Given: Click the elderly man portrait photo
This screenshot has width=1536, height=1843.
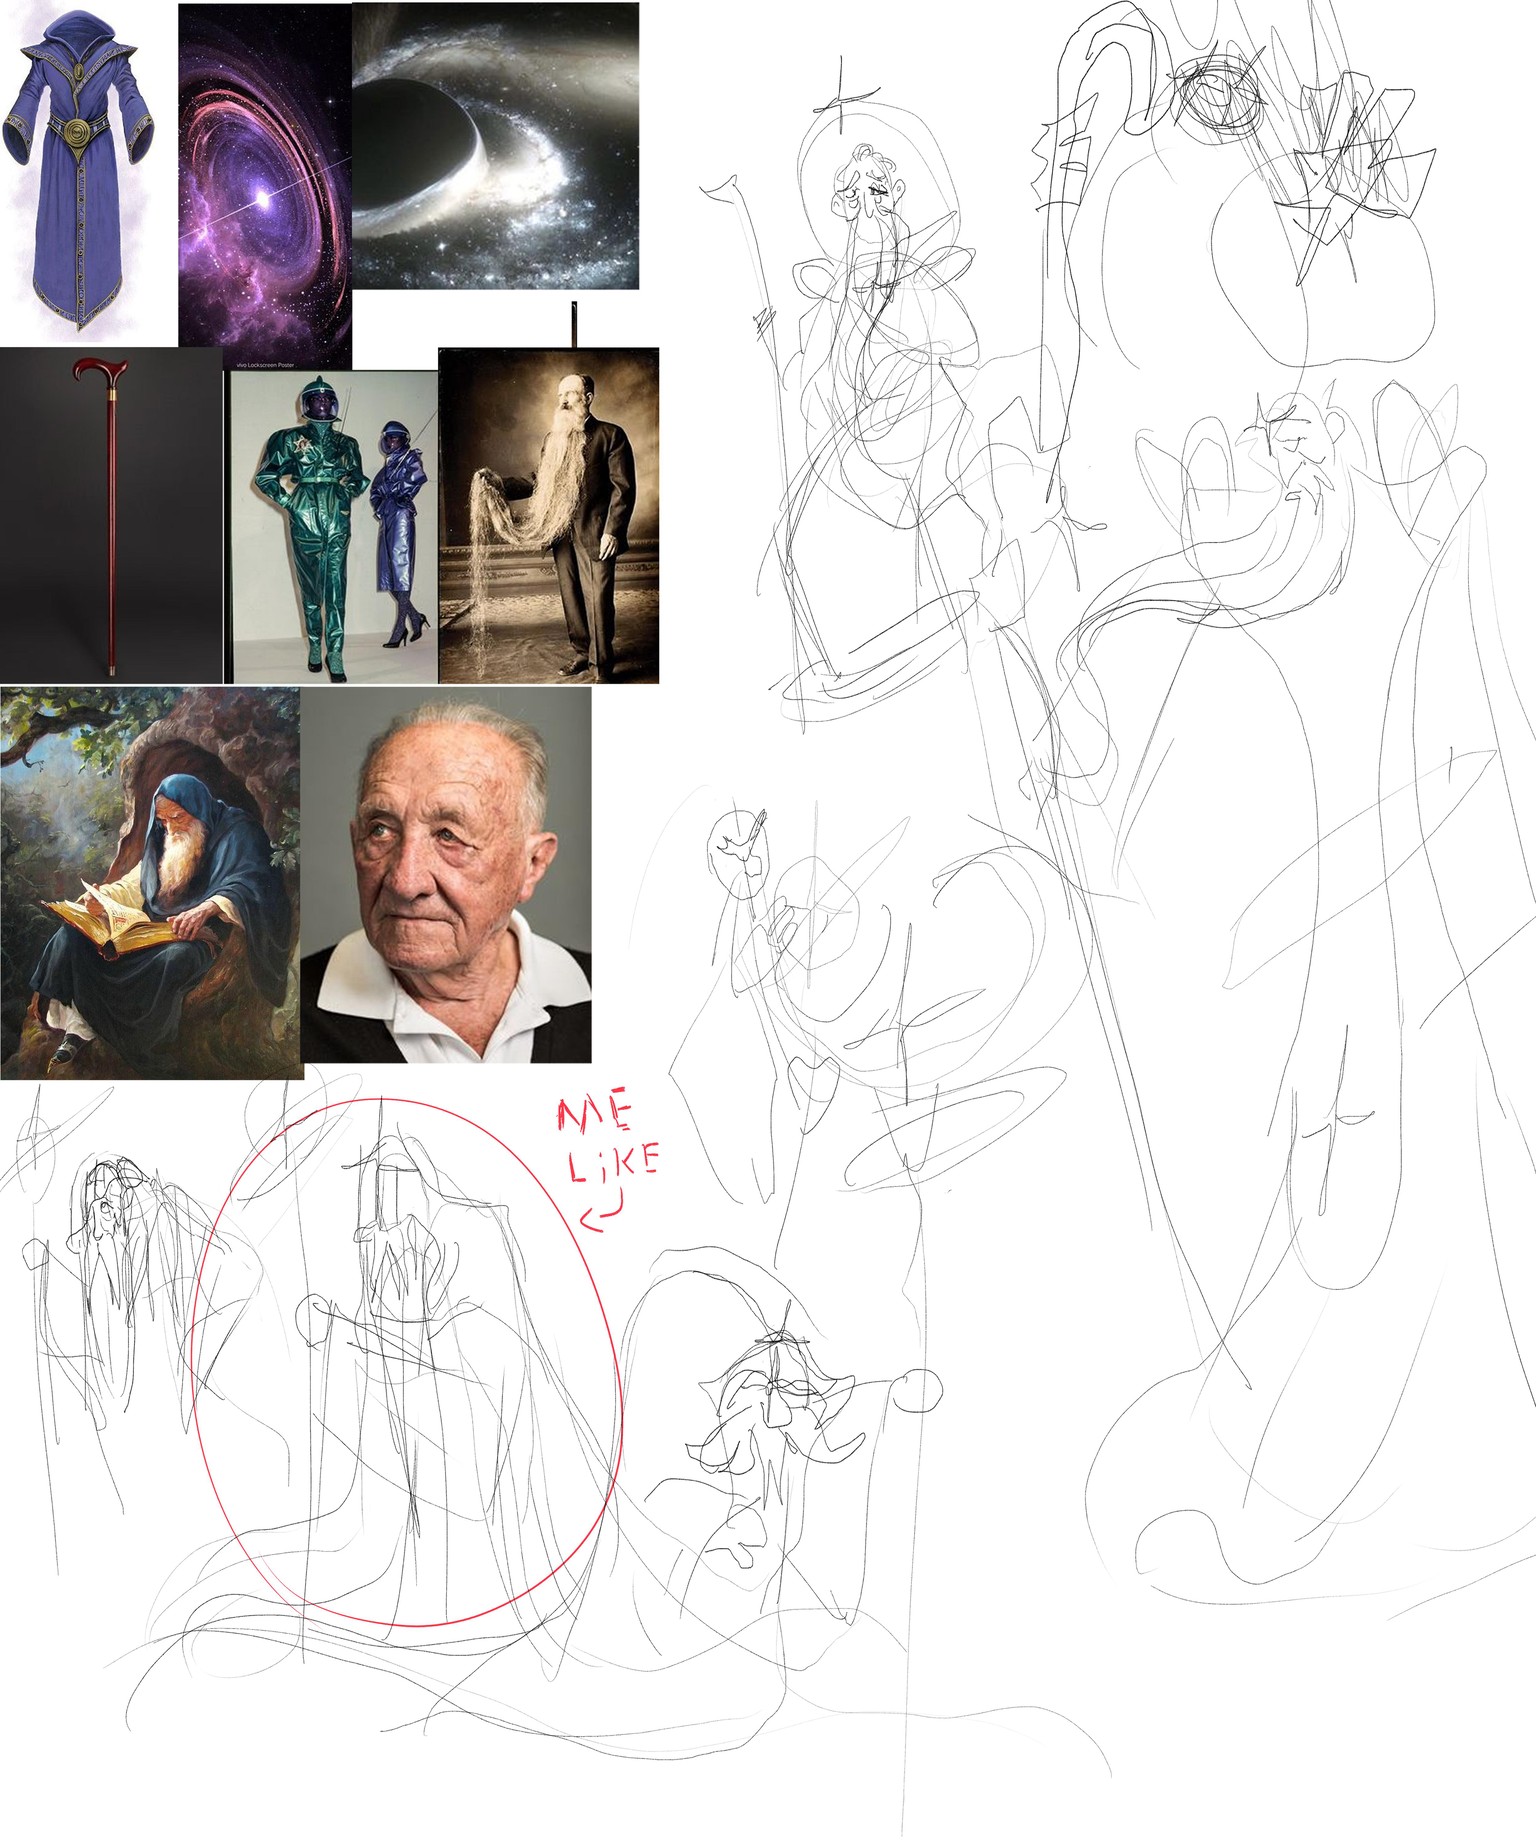Looking at the screenshot, I should (446, 874).
